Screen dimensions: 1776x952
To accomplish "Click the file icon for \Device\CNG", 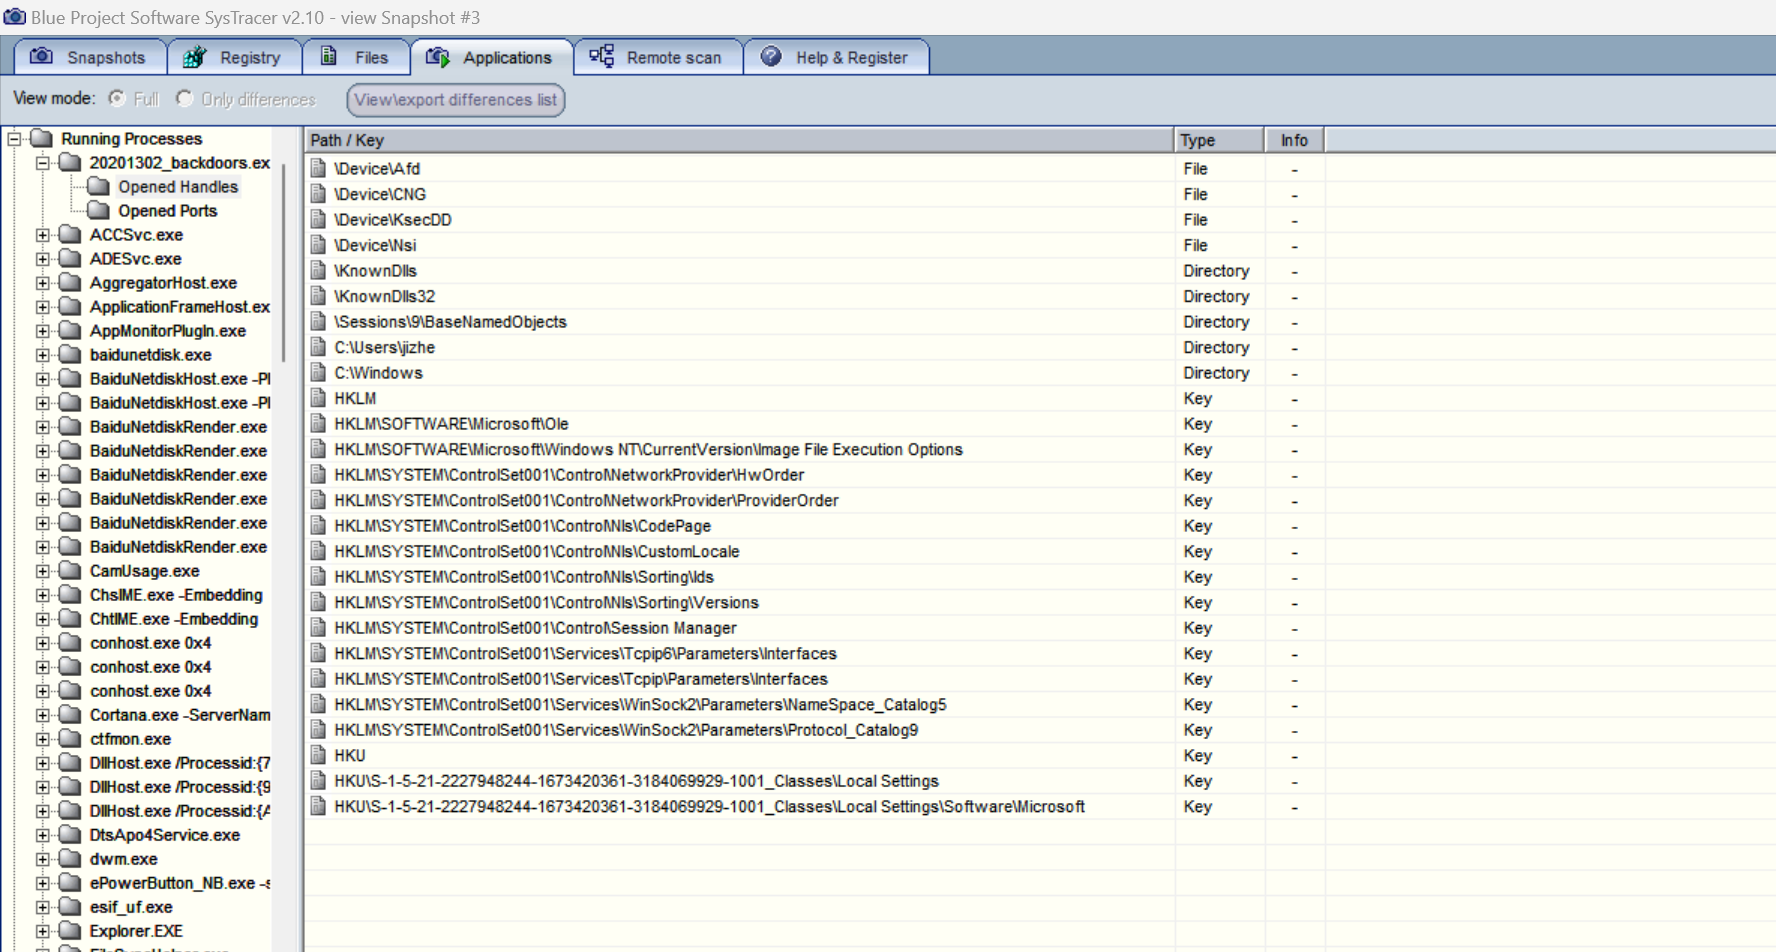I will coord(318,194).
